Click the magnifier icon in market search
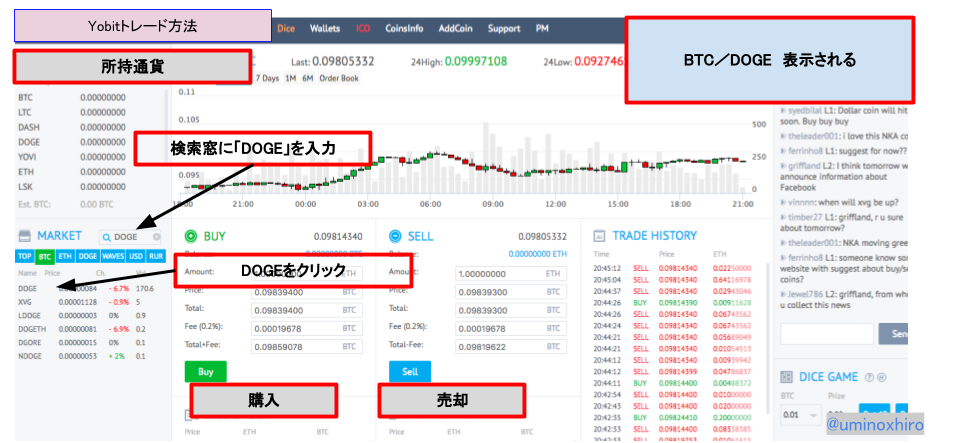 click(106, 237)
